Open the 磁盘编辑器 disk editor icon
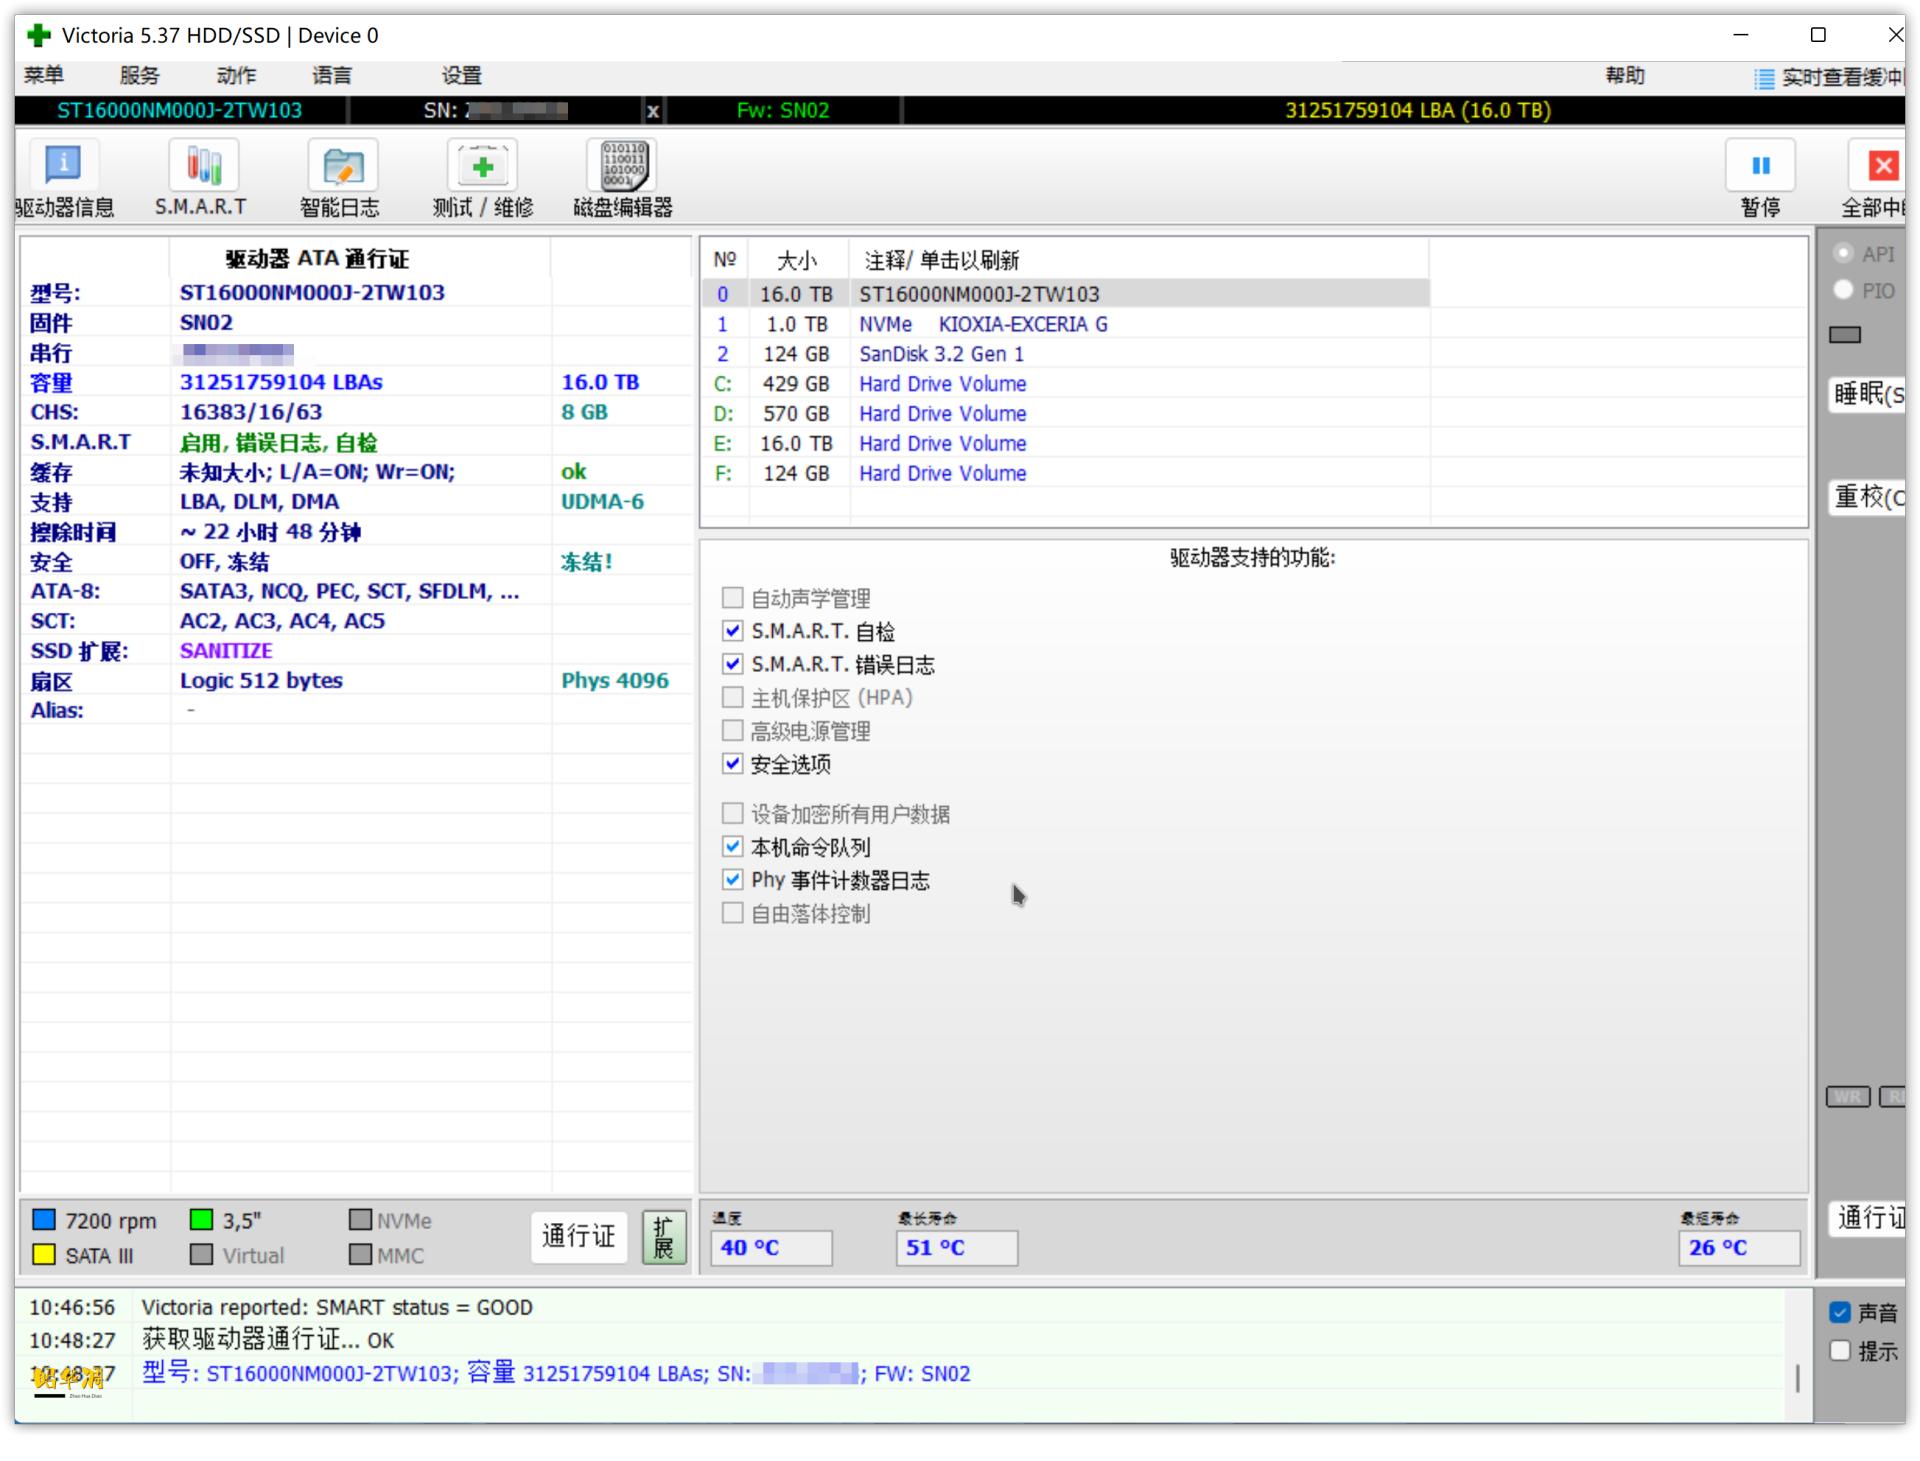Screen dimensions: 1920x1461 tap(623, 166)
